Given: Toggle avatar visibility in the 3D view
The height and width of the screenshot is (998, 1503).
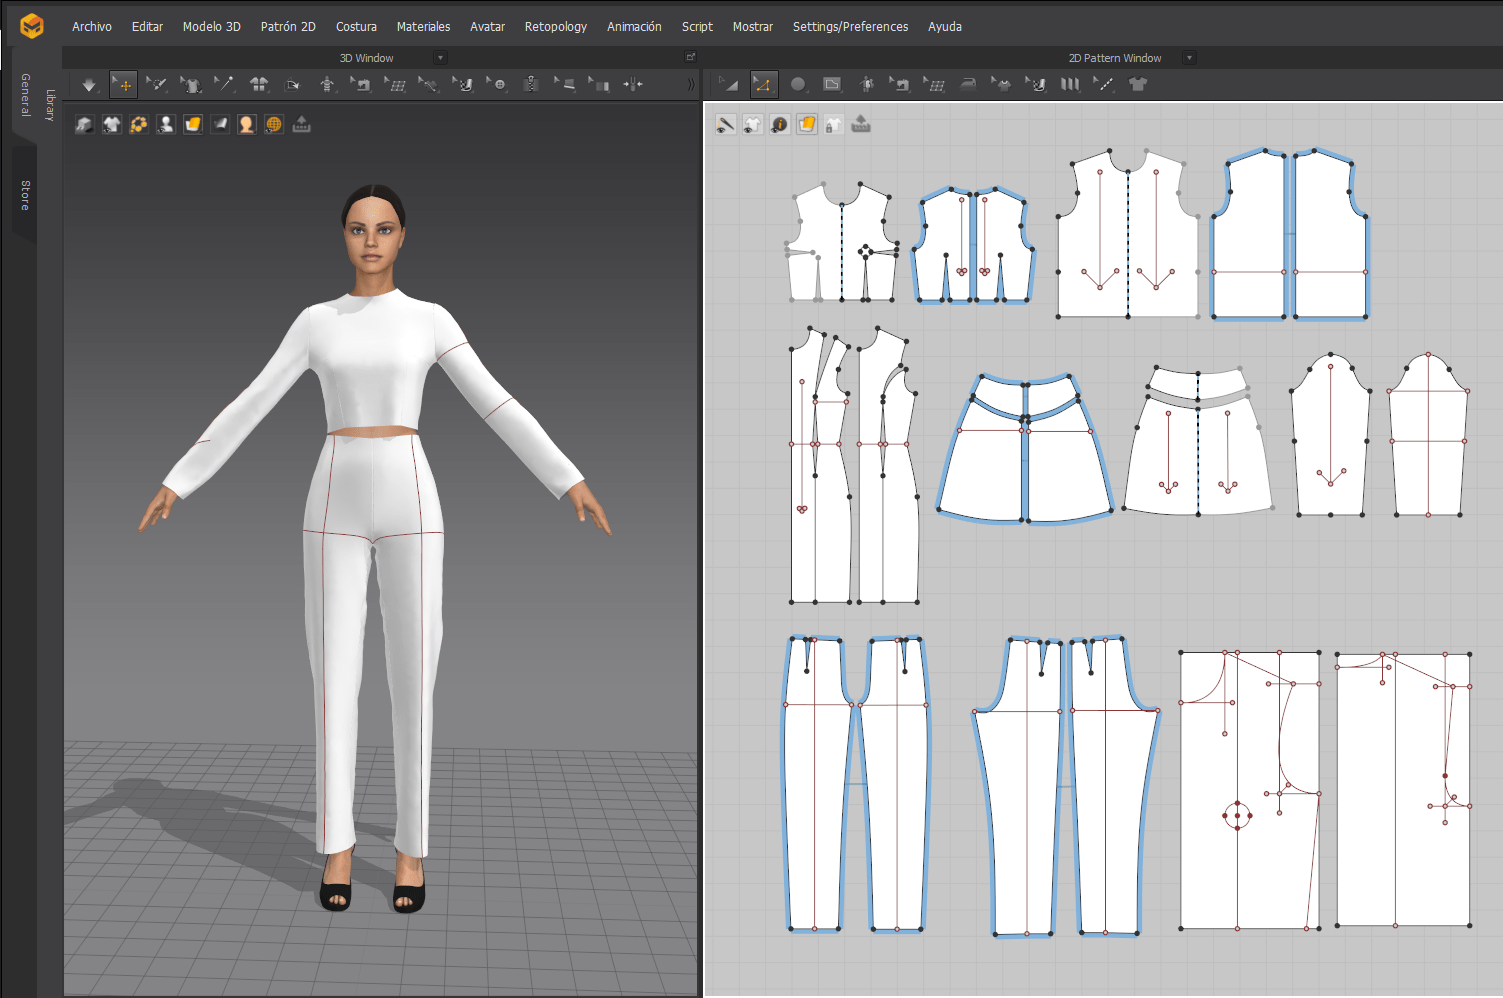Looking at the screenshot, I should click(165, 124).
